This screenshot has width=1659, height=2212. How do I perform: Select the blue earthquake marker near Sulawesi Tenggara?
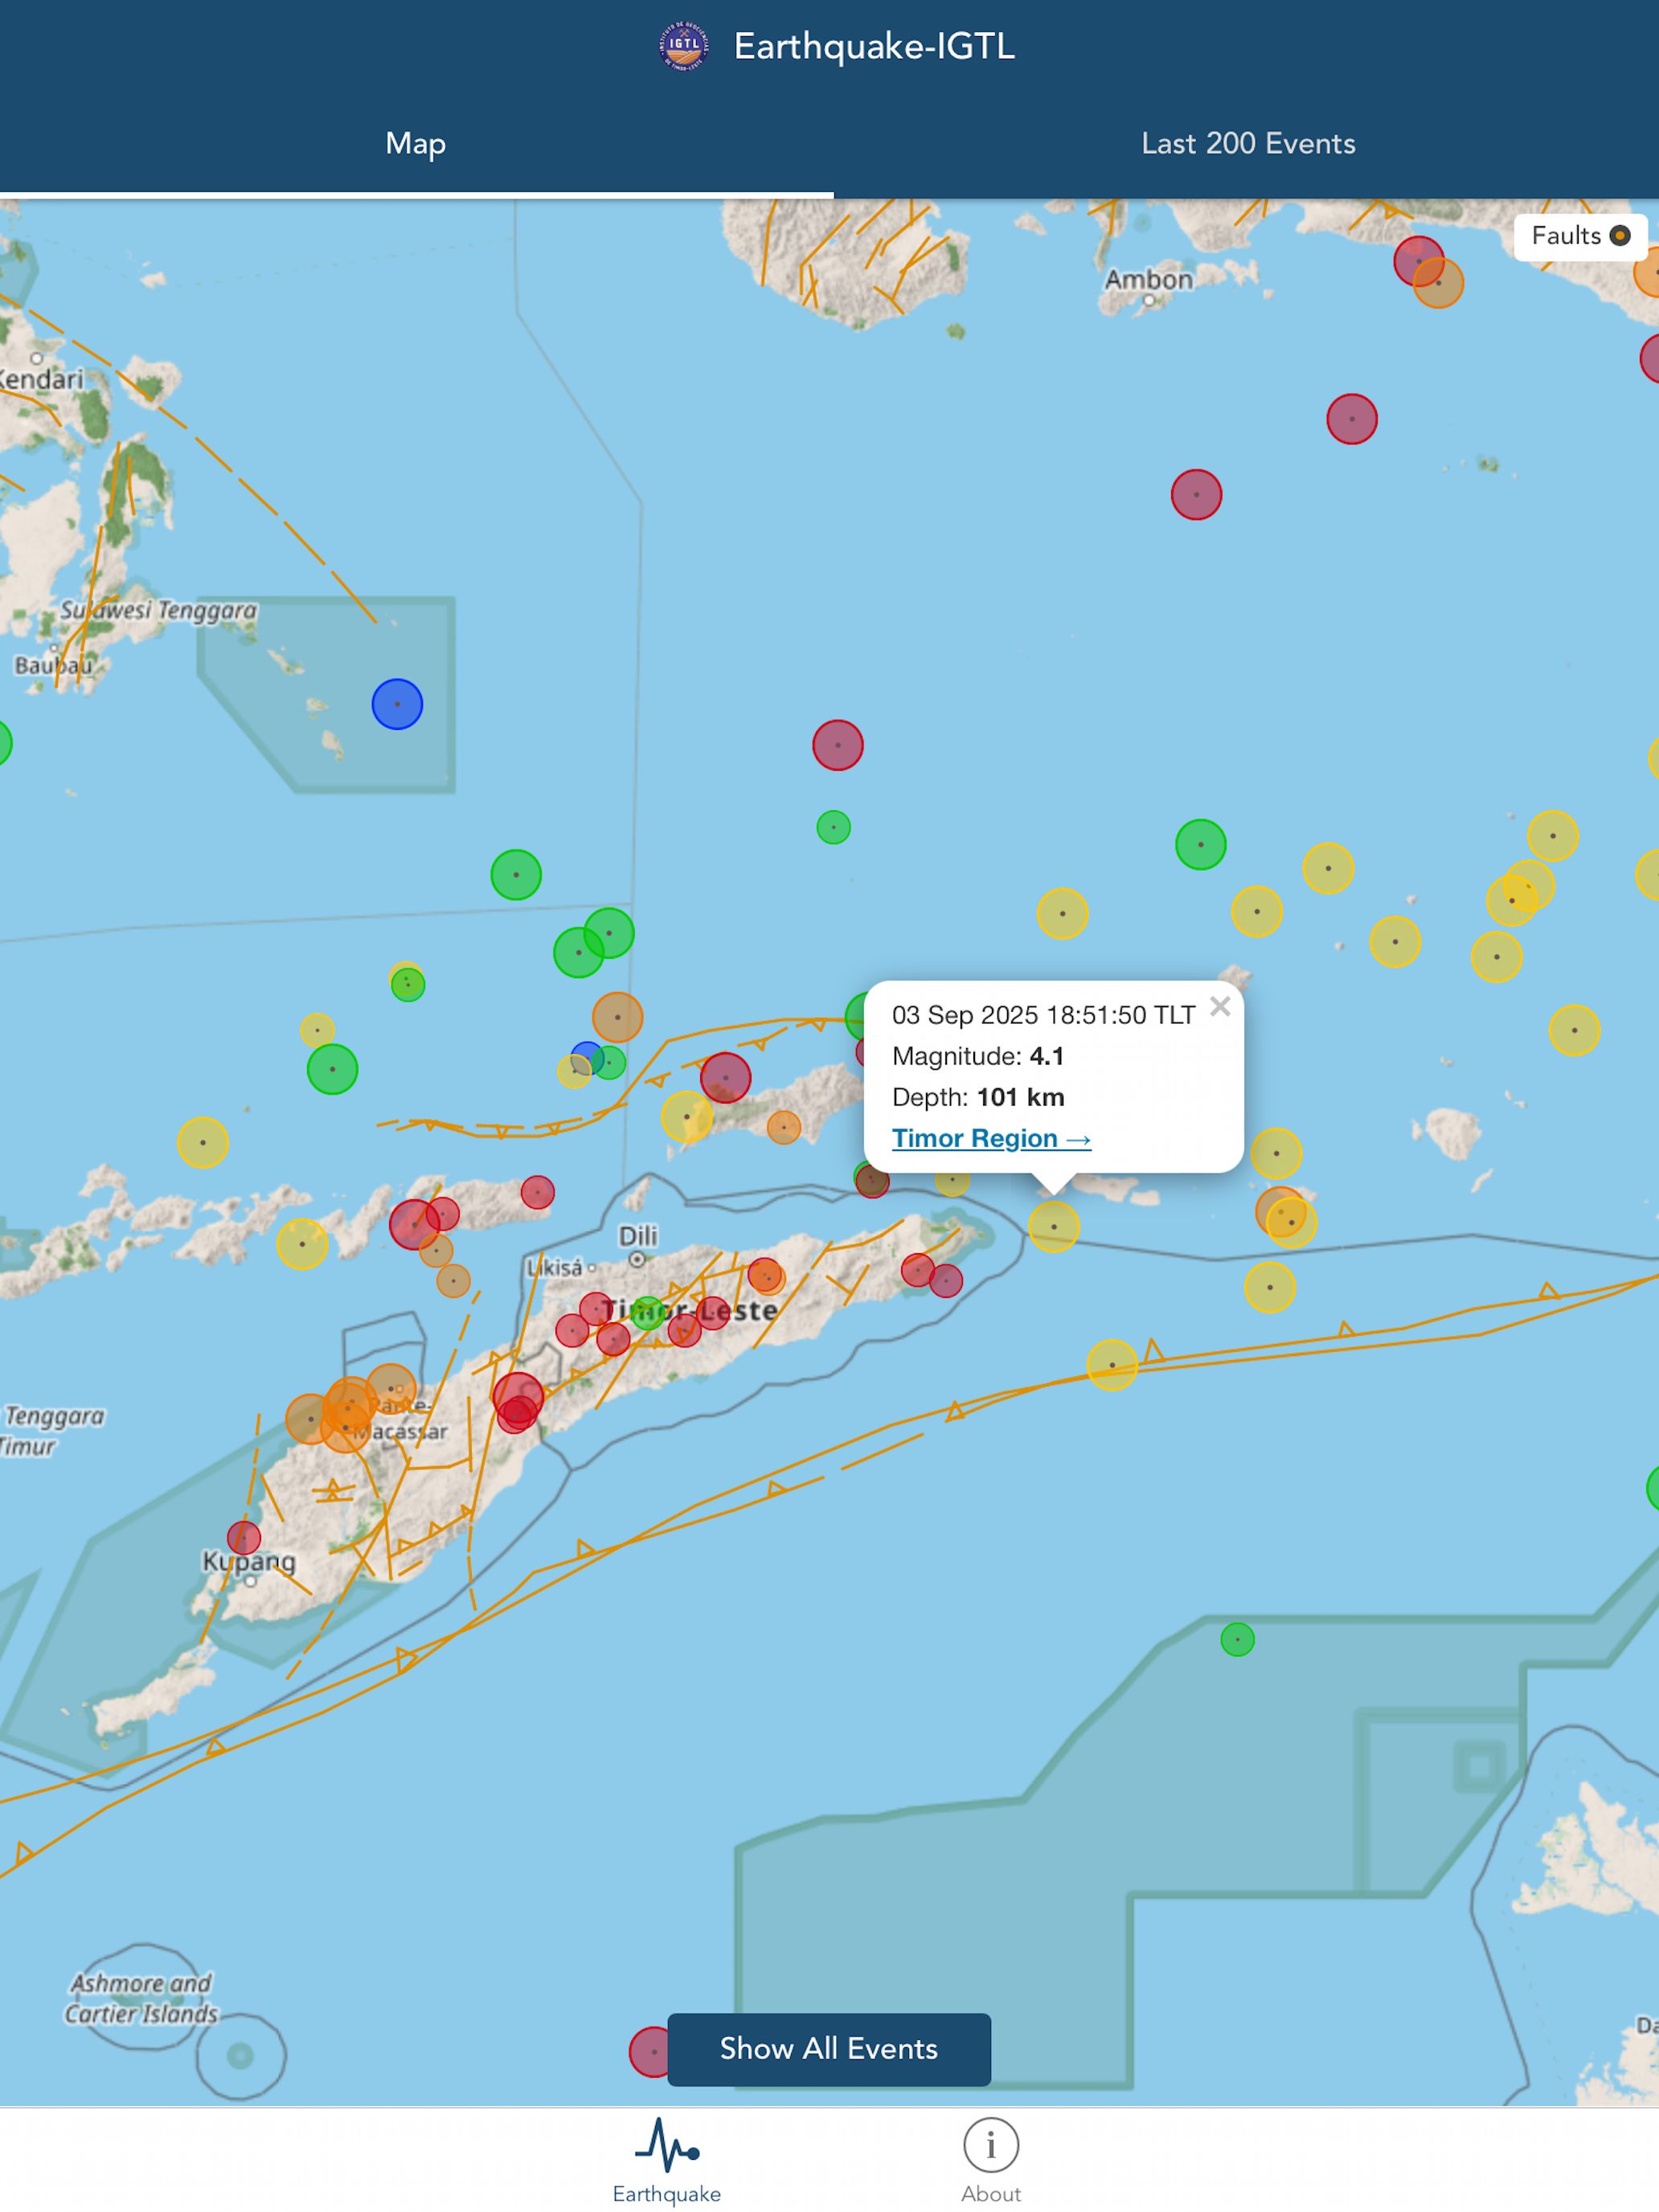(397, 704)
